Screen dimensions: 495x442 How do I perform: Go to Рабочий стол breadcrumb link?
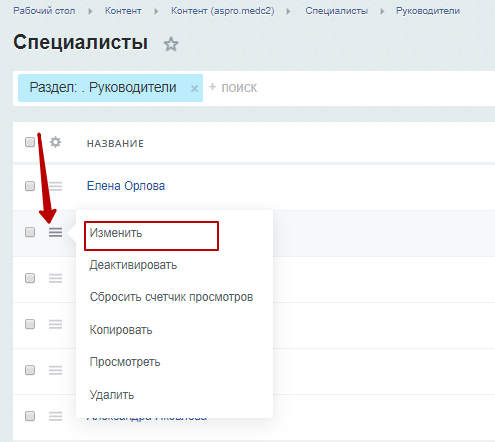(x=44, y=11)
